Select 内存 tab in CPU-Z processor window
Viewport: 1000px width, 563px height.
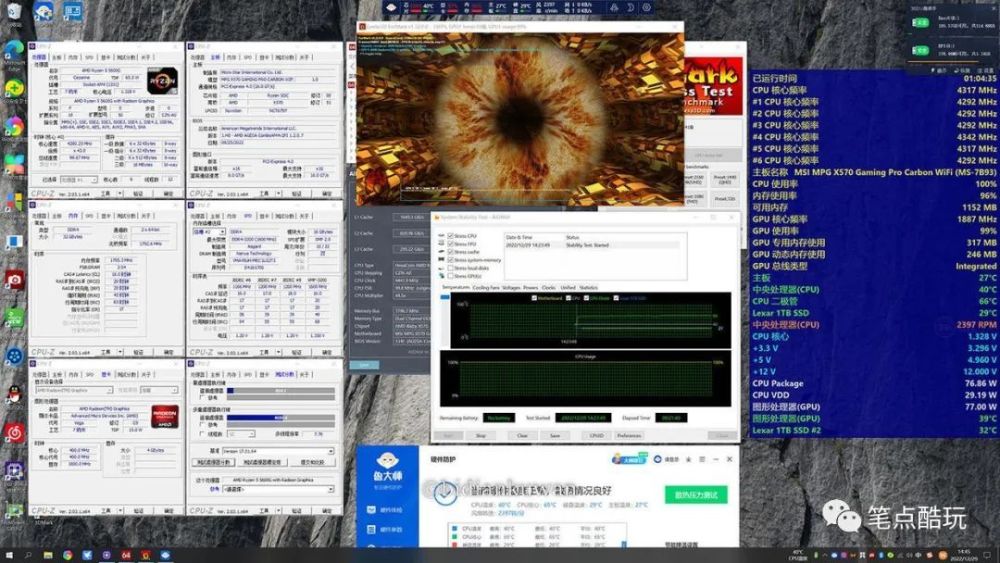coord(73,57)
